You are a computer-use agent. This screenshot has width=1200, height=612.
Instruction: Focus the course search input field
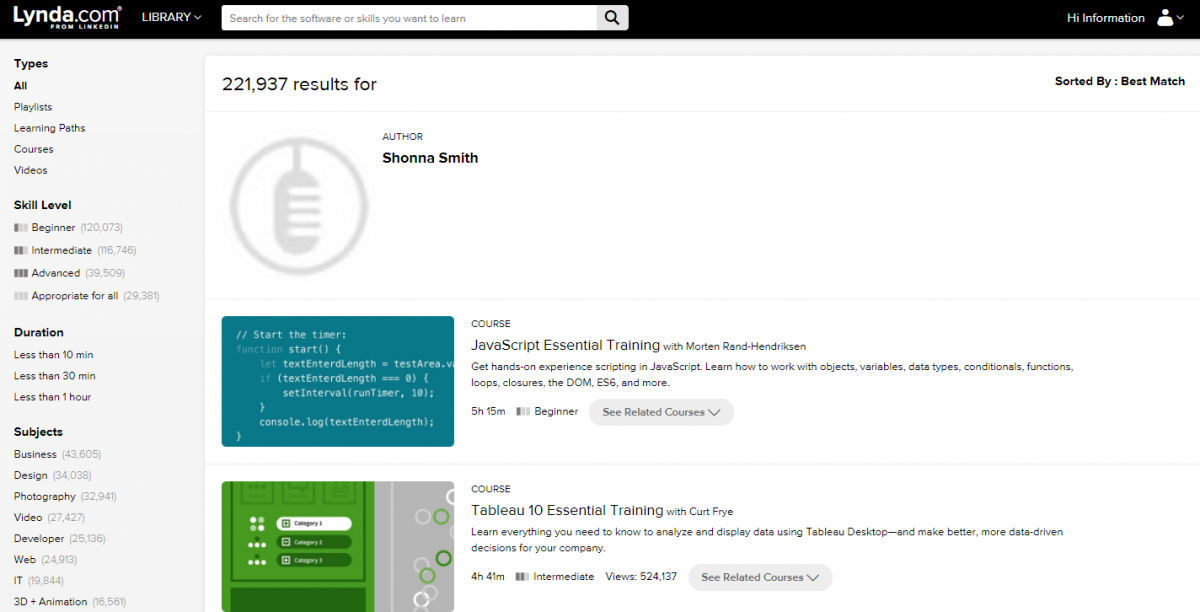409,18
